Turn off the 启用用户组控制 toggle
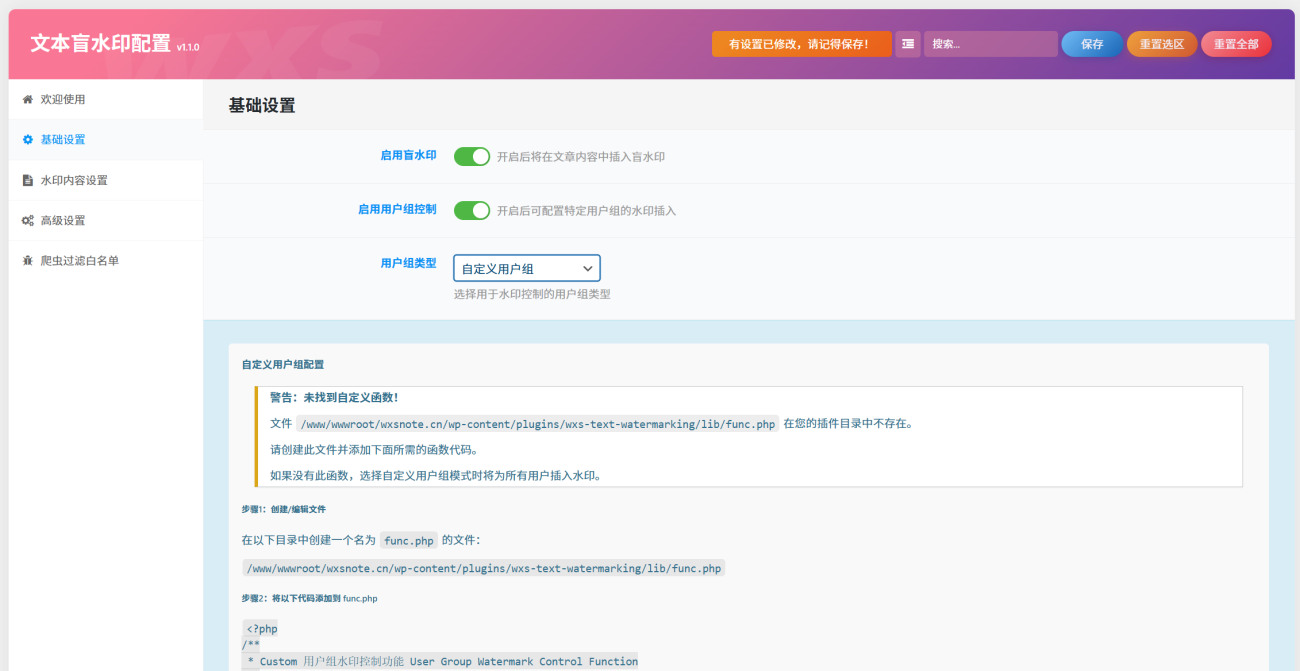The height and width of the screenshot is (671, 1300). [x=472, y=210]
